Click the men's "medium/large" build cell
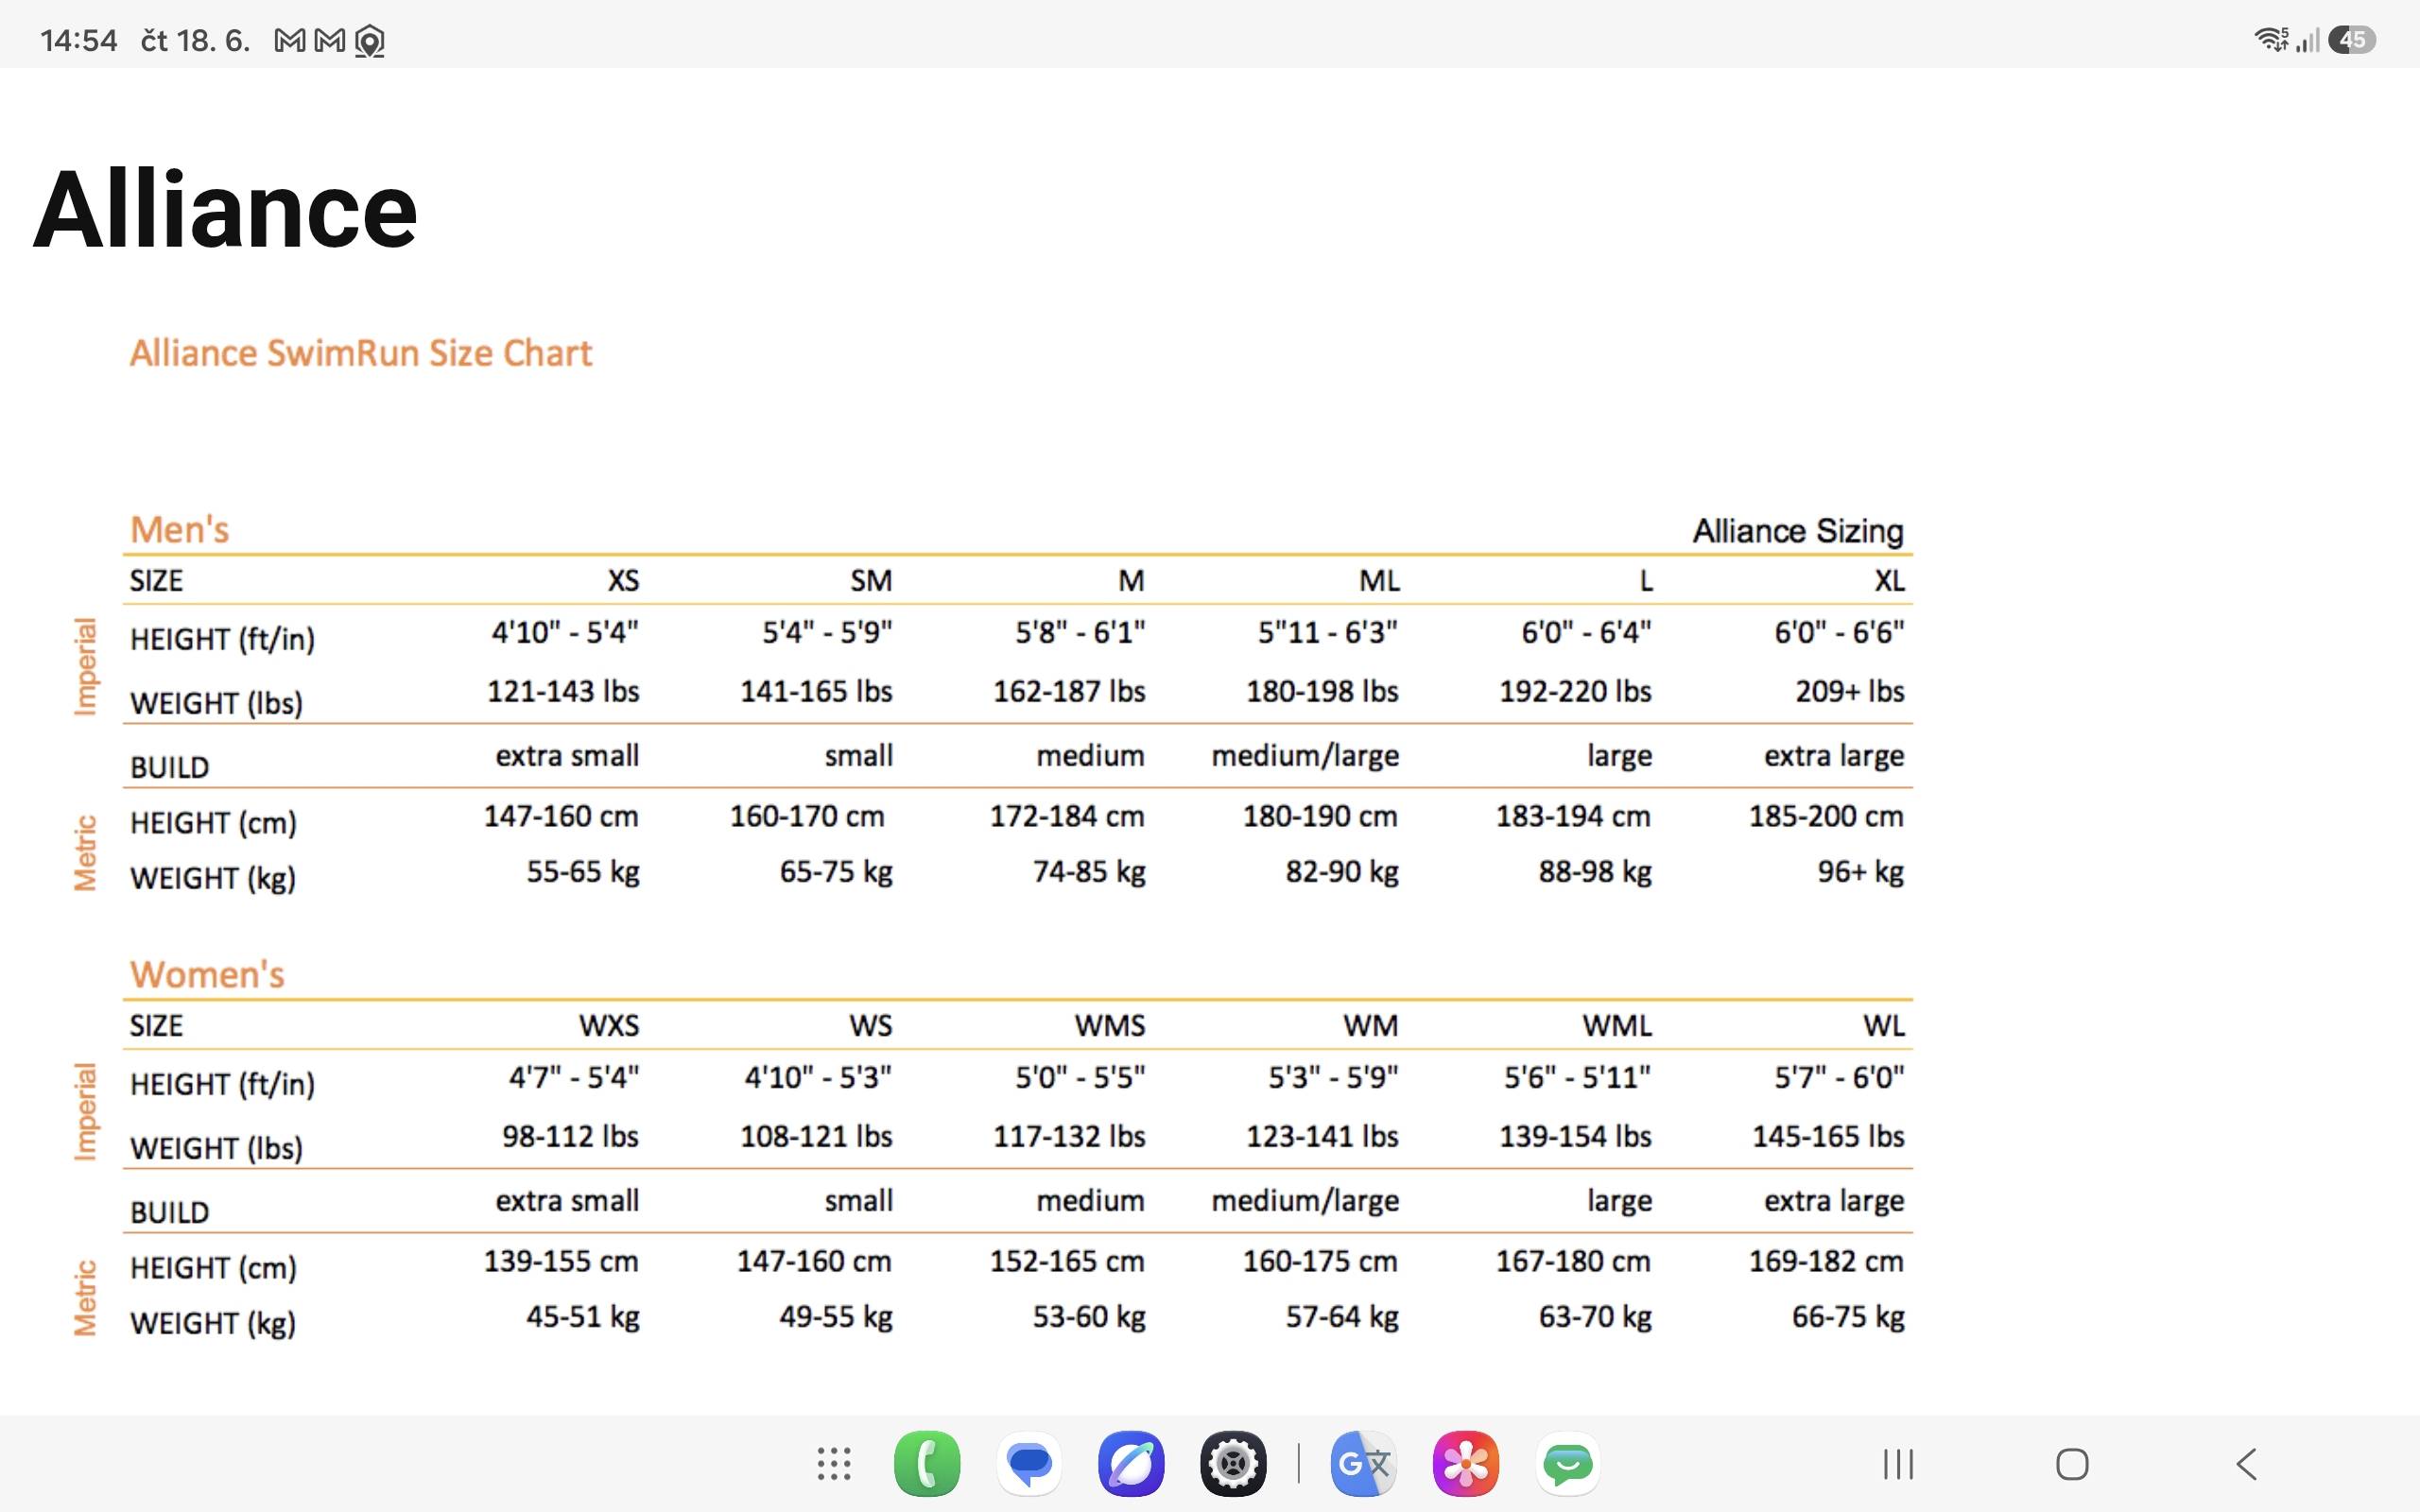The width and height of the screenshot is (2420, 1512). [1305, 756]
